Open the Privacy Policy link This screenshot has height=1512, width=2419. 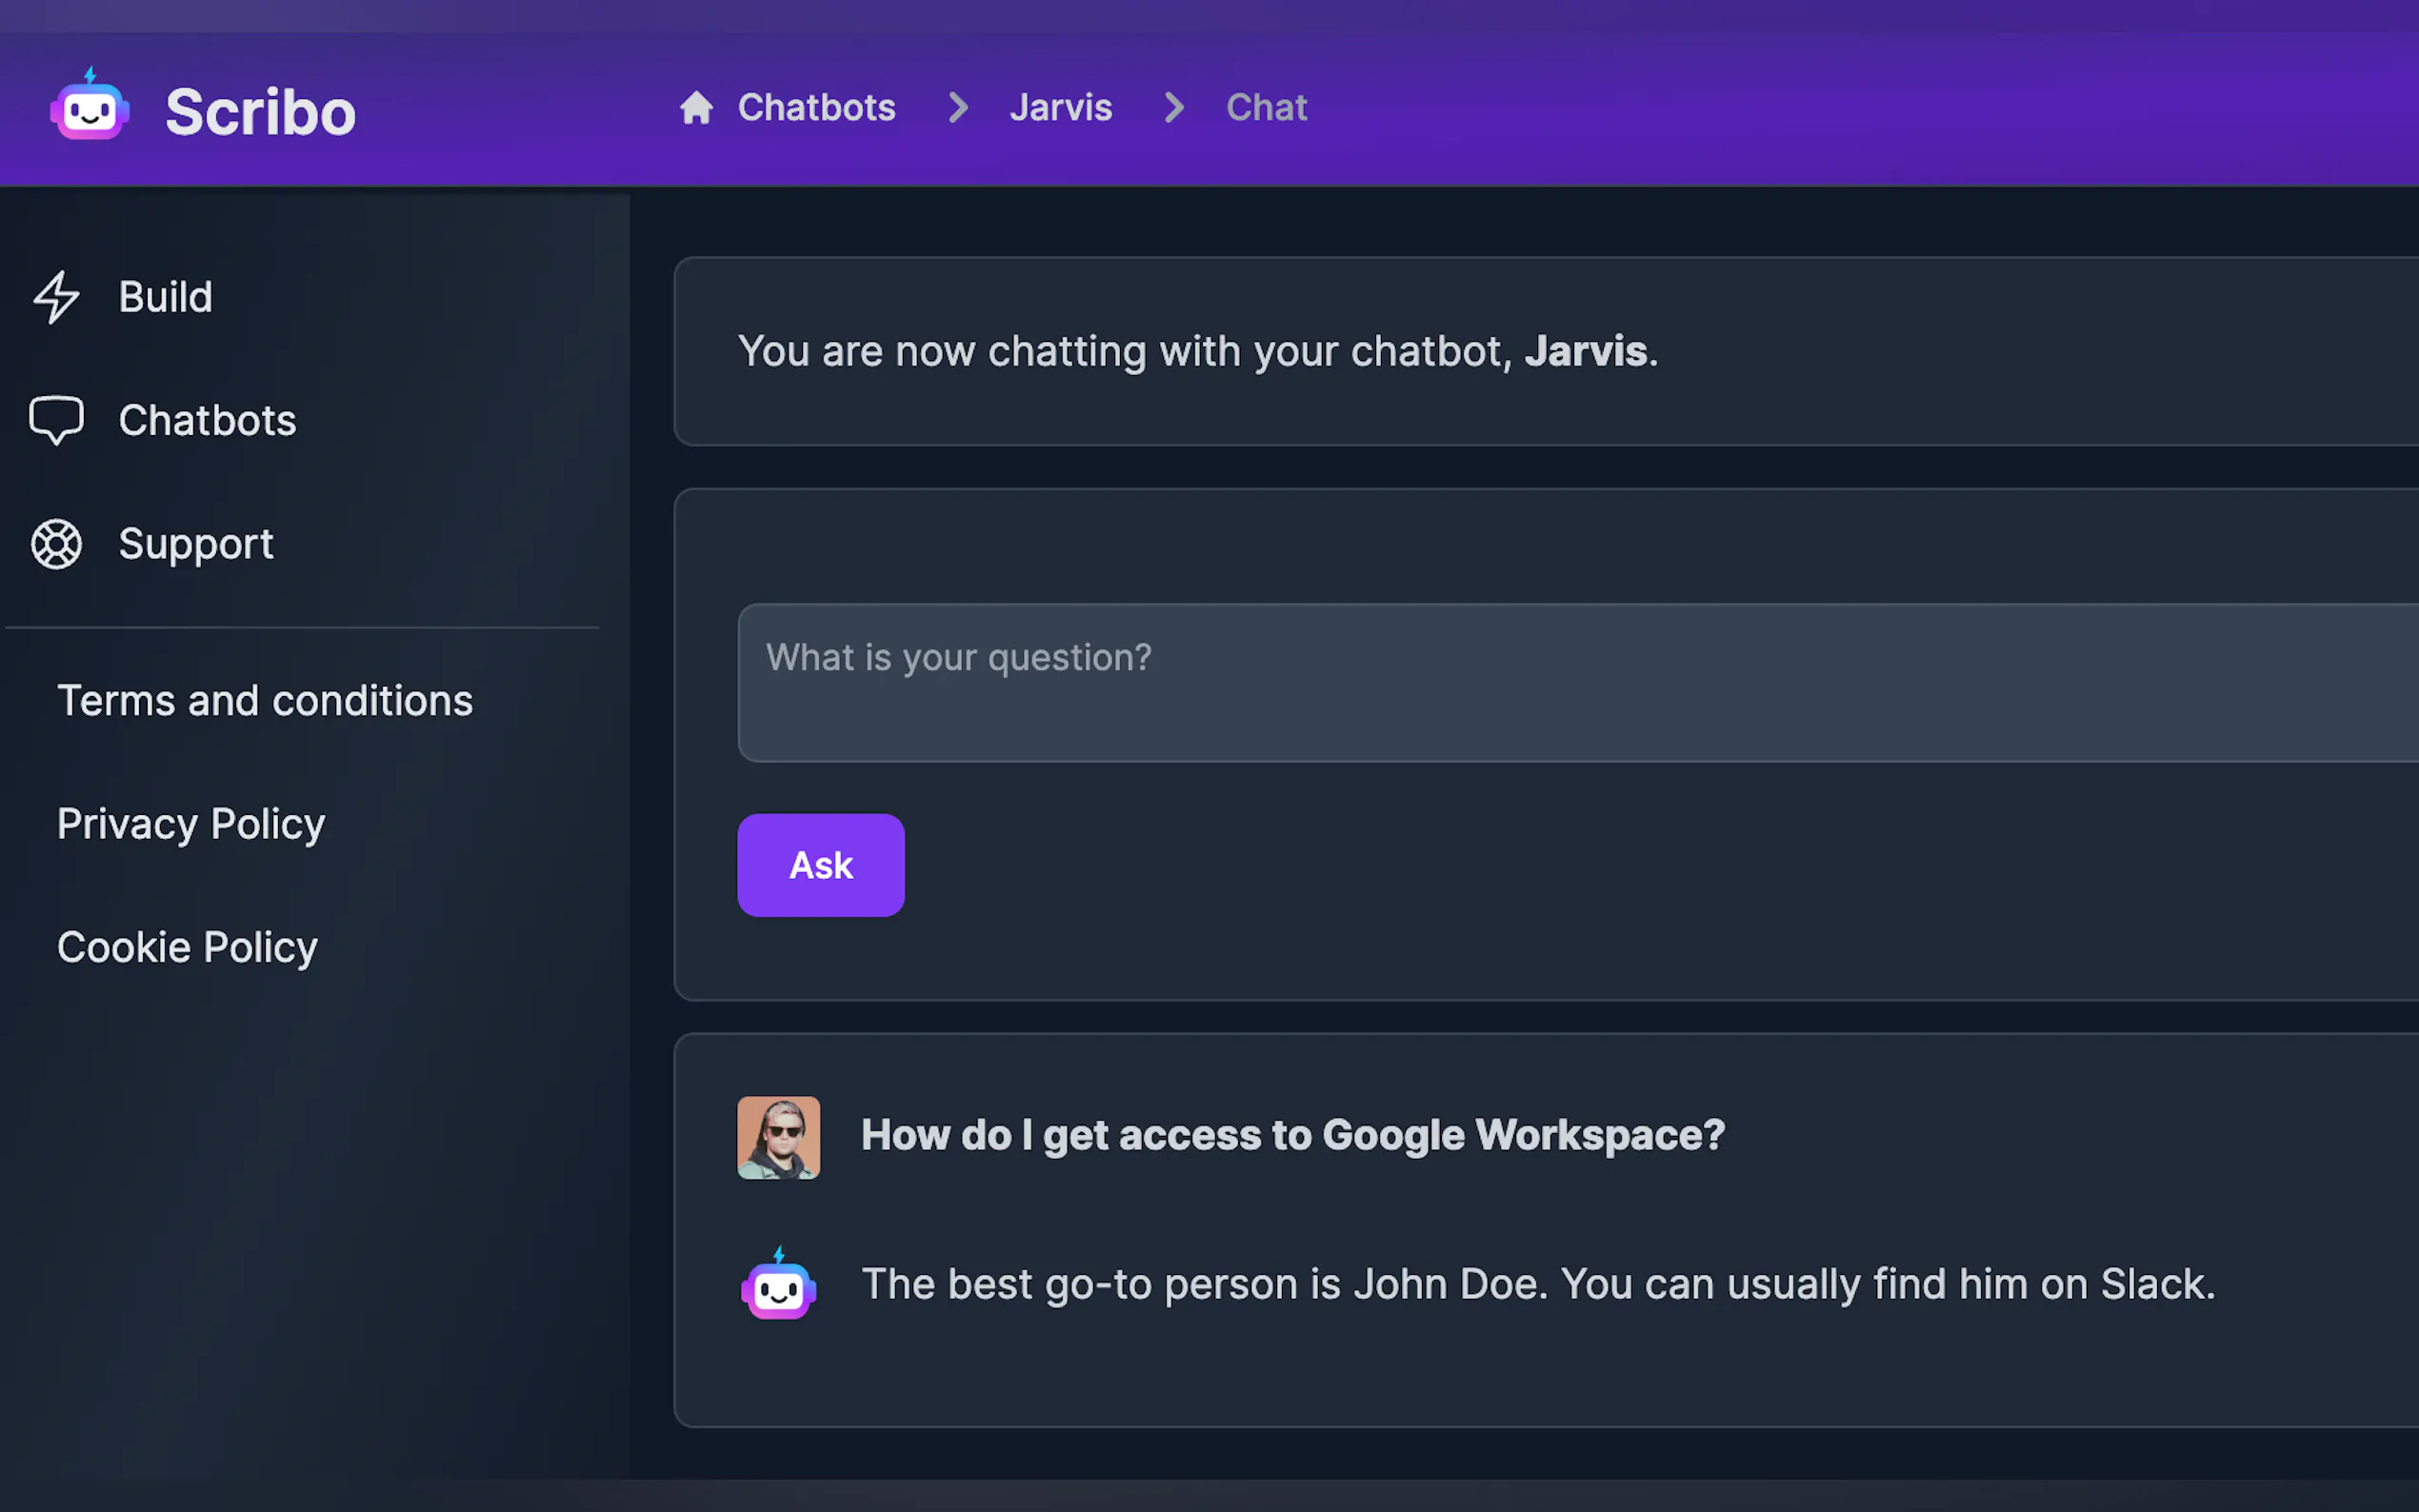191,824
